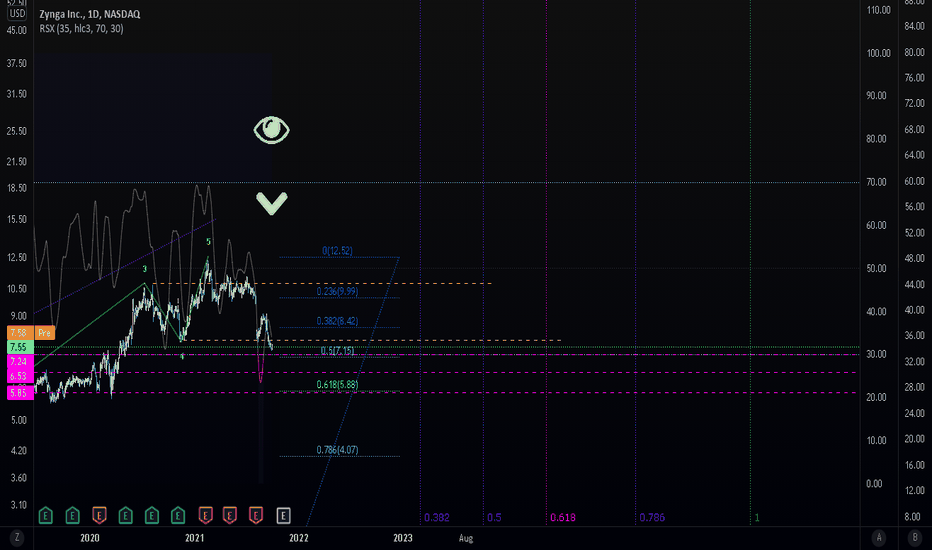Click the 0.5 Fib time zone label

495,517
